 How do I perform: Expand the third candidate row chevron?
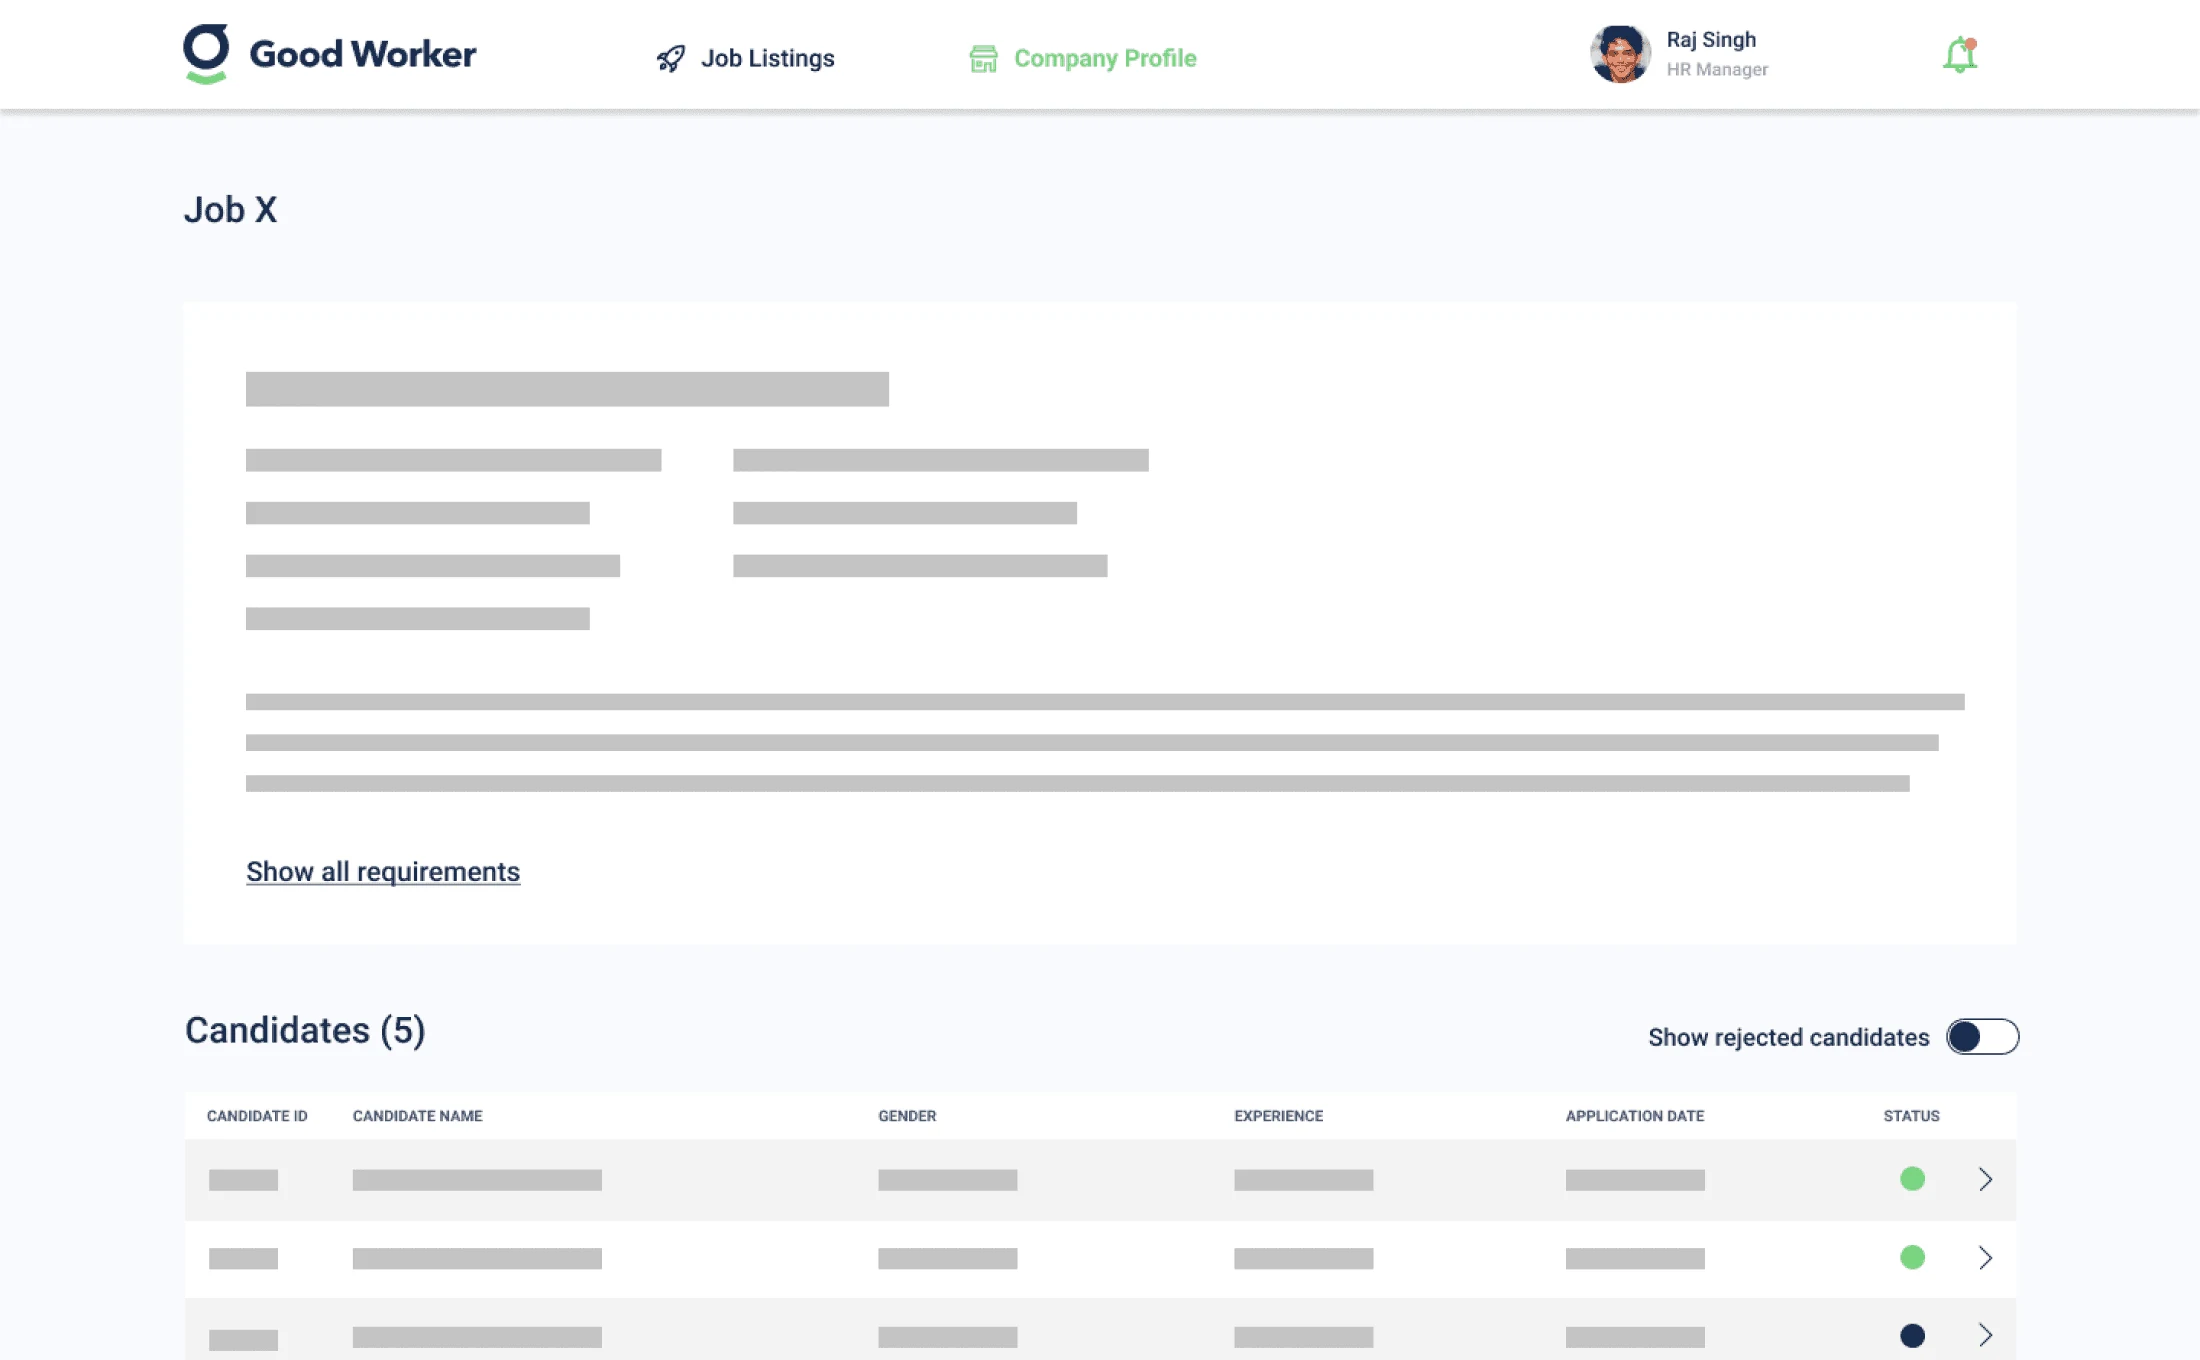(1986, 1335)
